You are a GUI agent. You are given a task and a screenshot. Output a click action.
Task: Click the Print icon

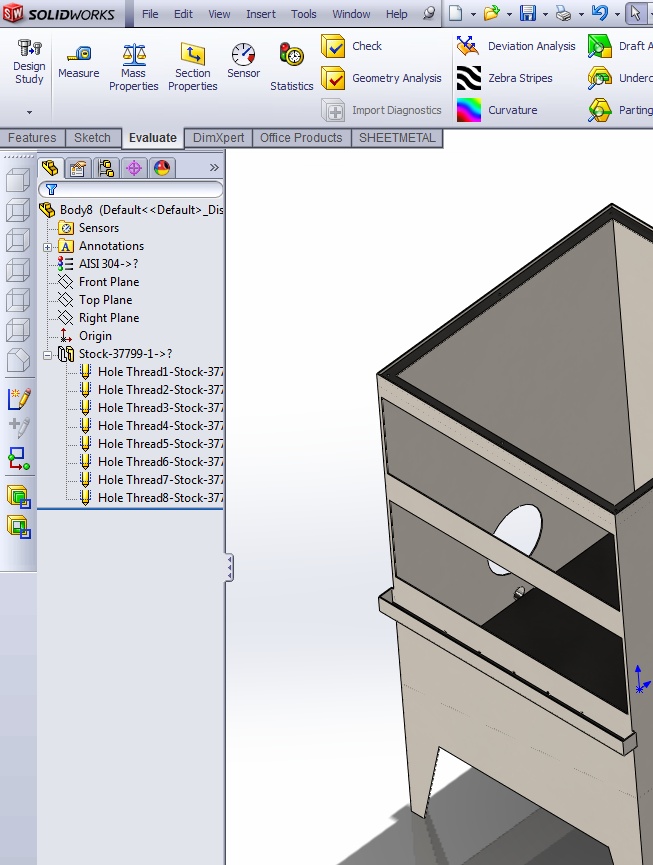[x=563, y=13]
